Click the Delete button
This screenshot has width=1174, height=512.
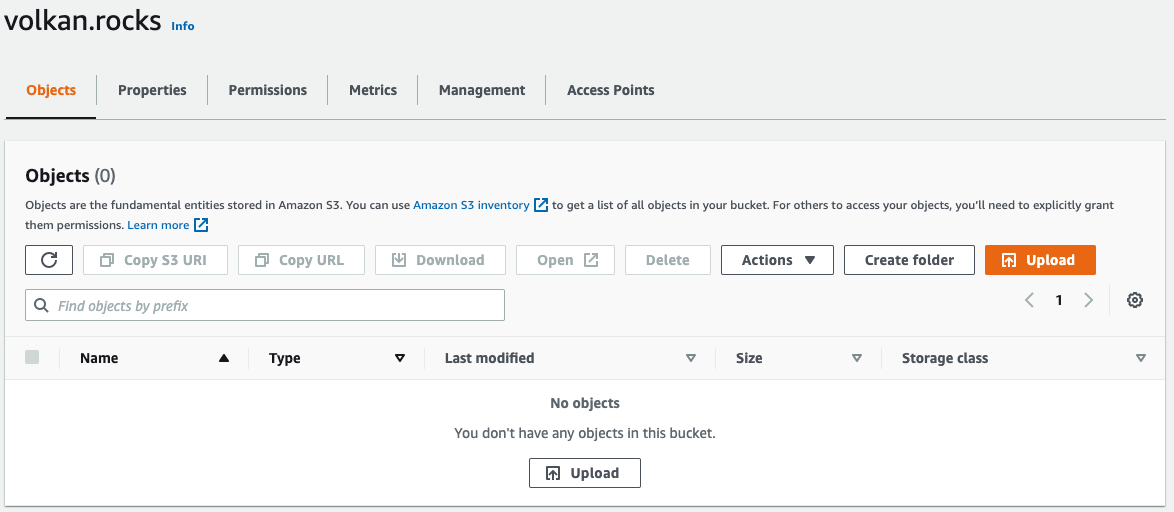pyautogui.click(x=667, y=260)
